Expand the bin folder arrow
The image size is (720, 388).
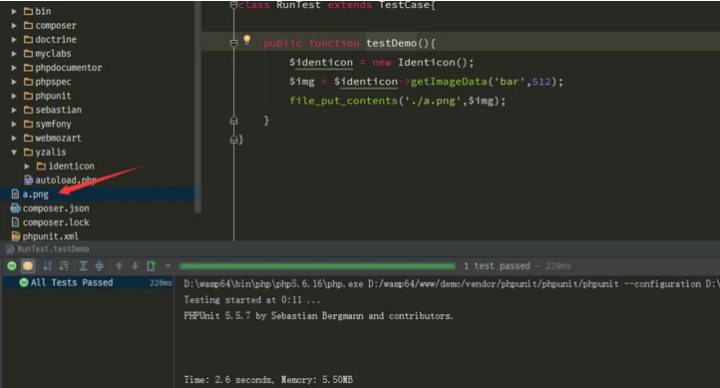pos(14,11)
